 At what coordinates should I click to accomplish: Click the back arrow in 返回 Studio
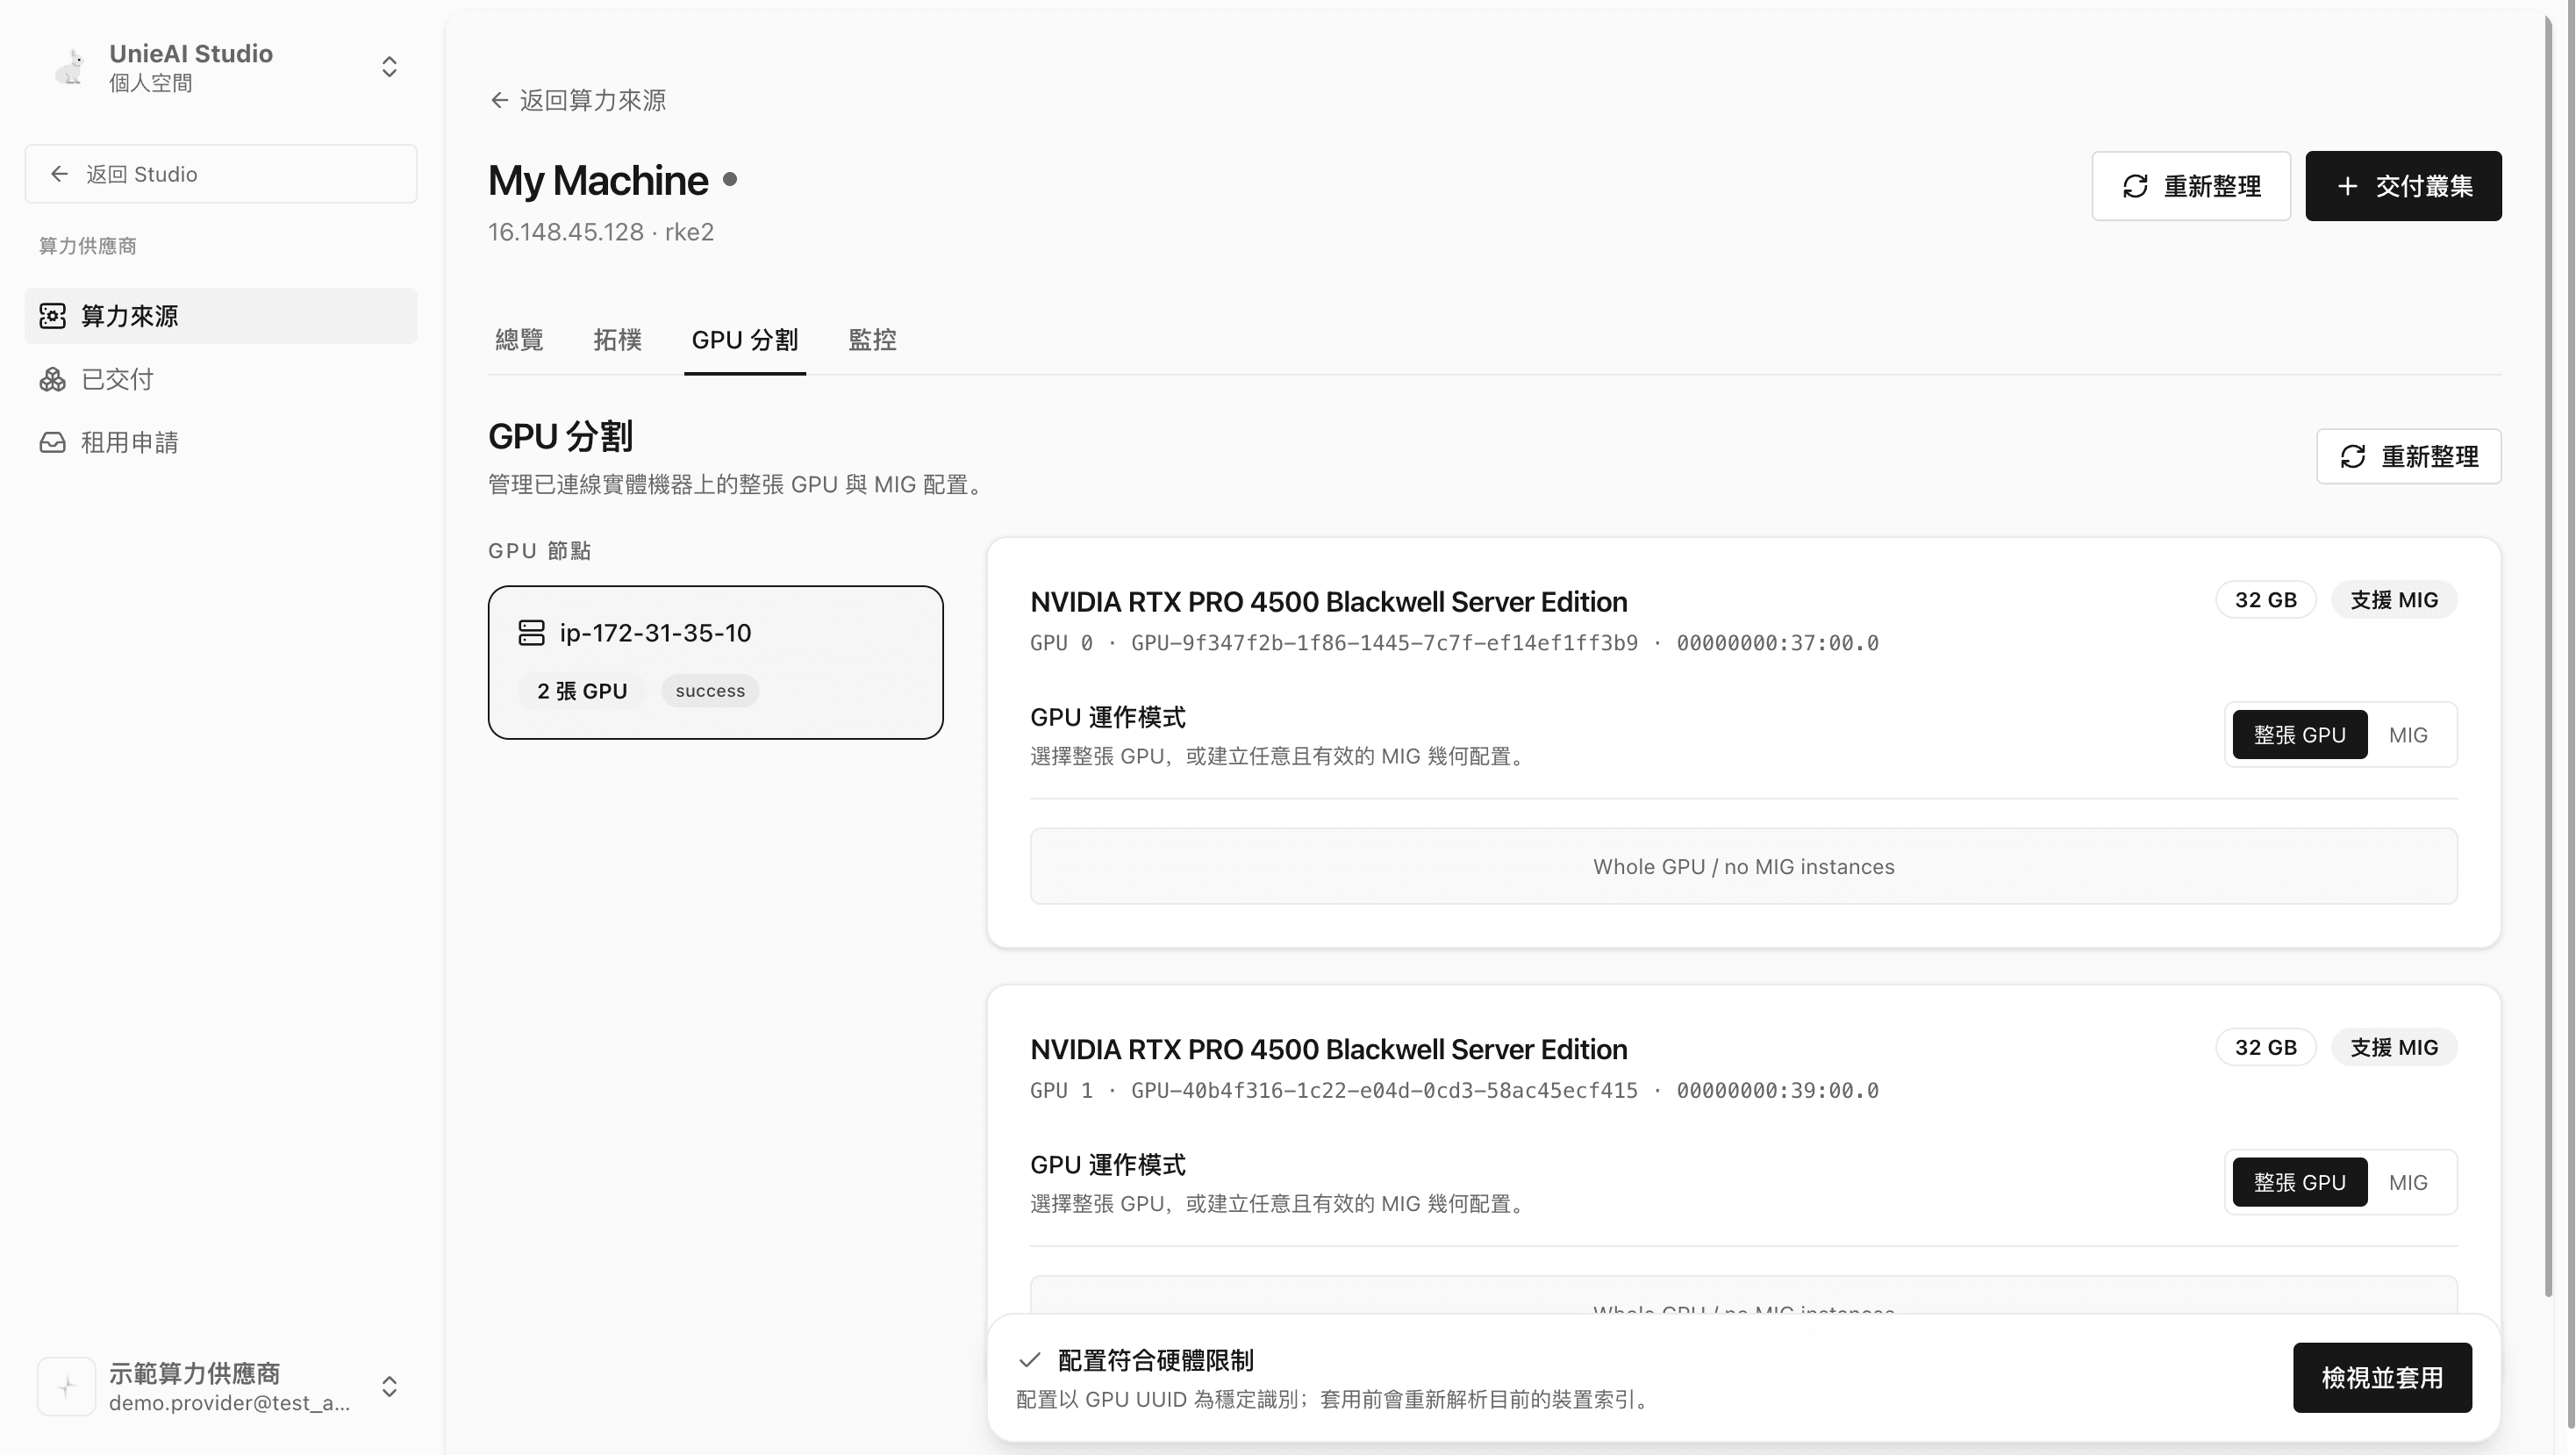pos(59,174)
